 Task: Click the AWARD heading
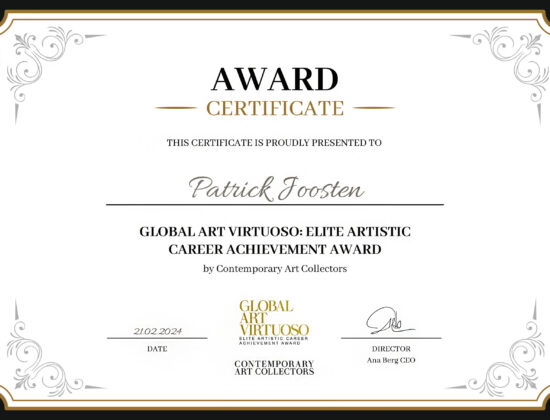[275, 79]
